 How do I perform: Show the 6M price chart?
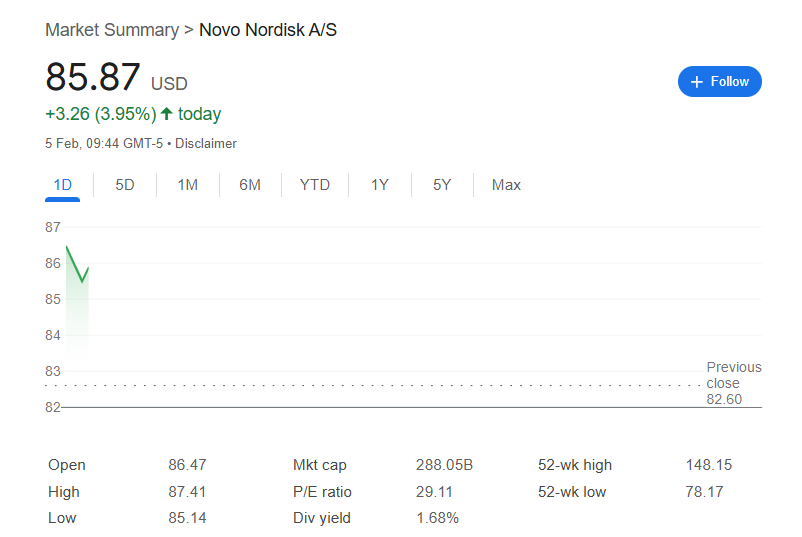[250, 185]
